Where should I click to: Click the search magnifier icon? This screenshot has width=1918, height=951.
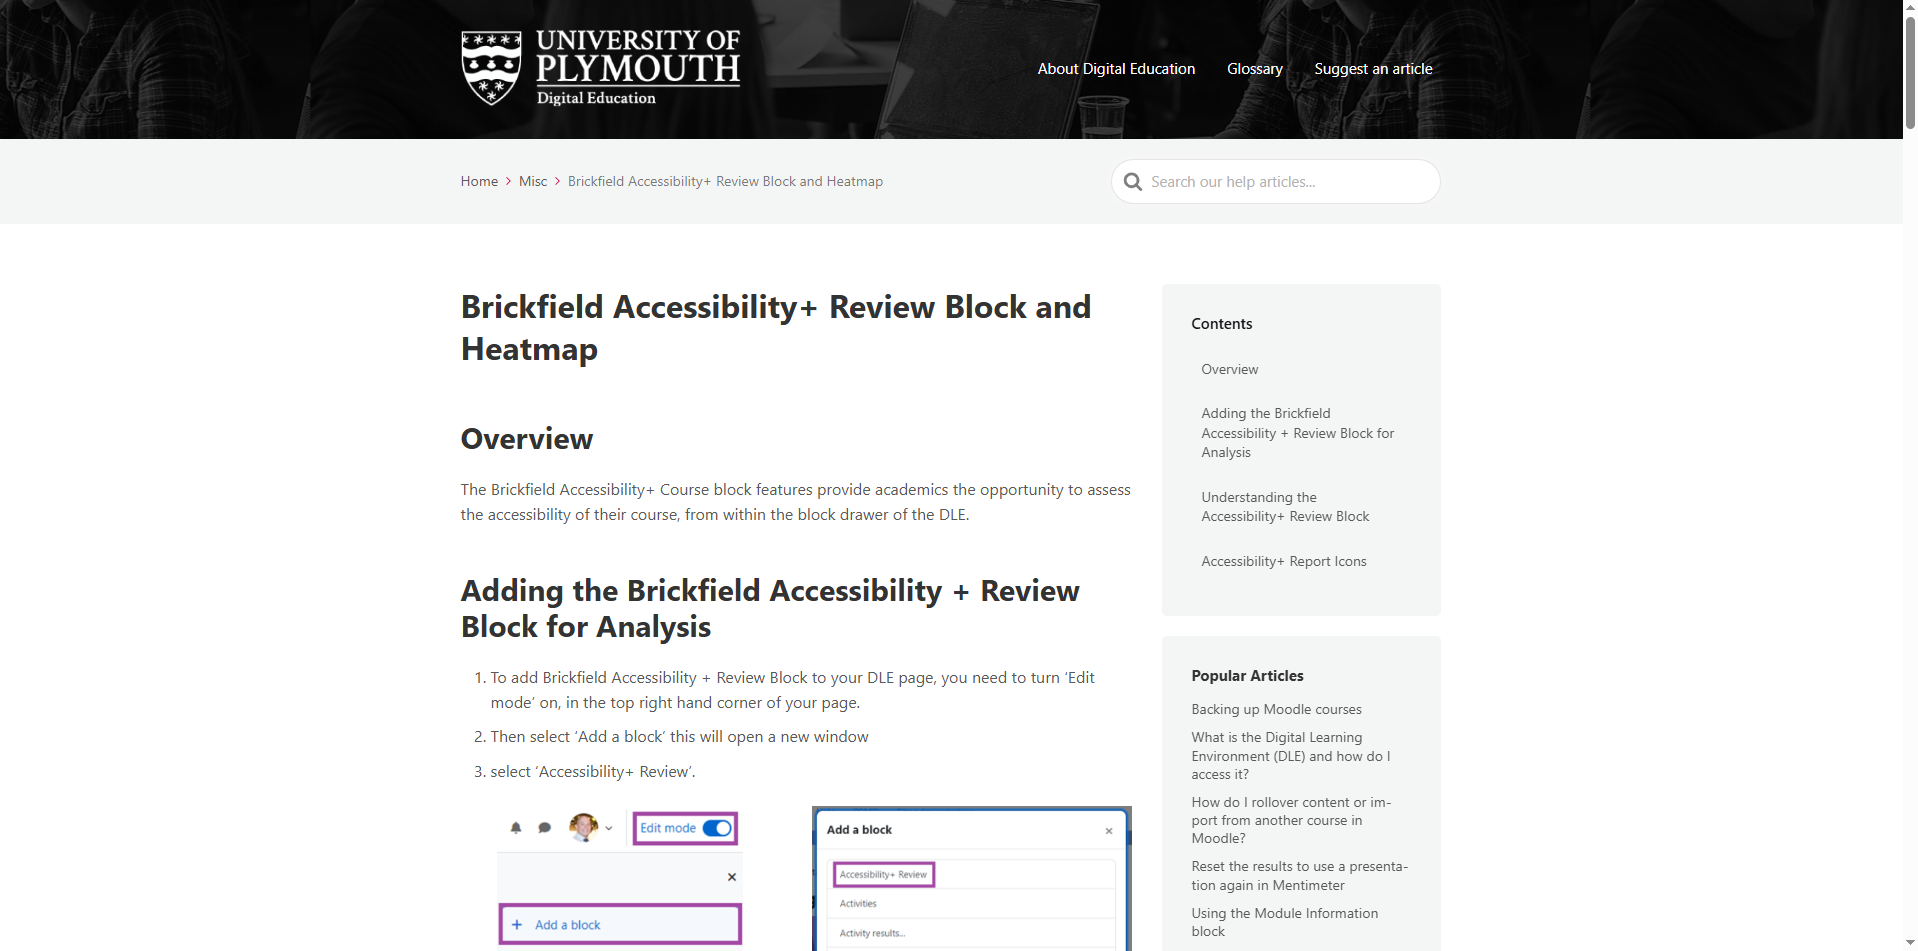1132,182
